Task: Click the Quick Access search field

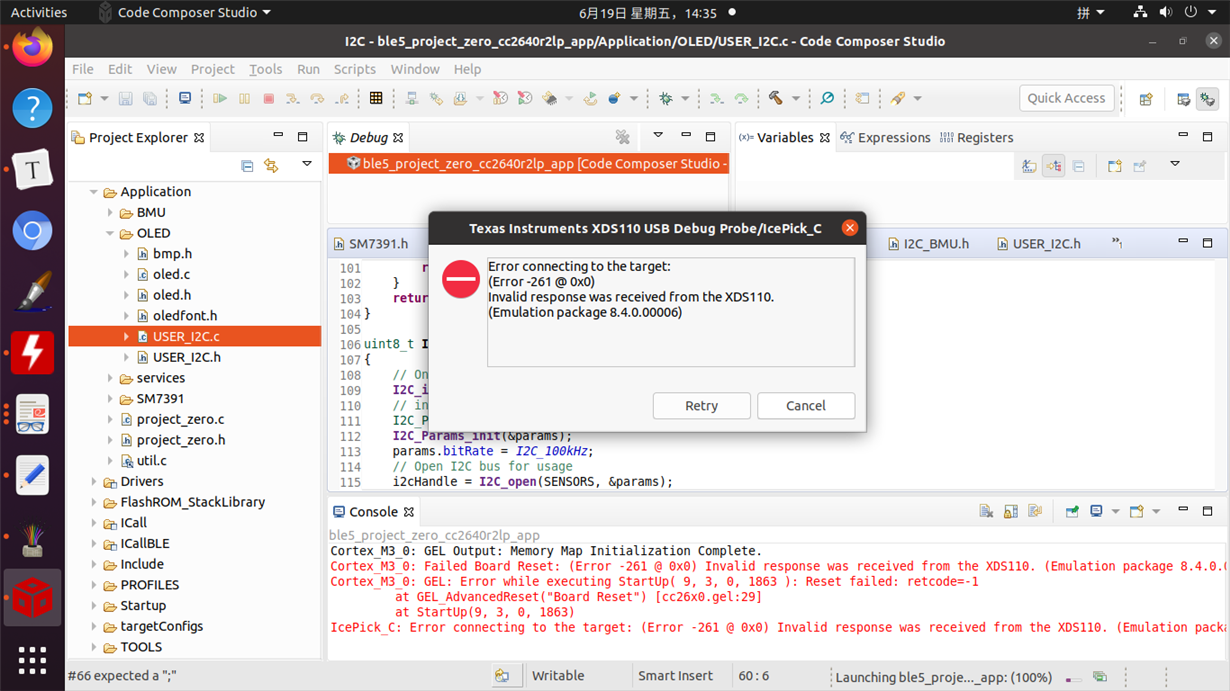Action: click(1066, 98)
